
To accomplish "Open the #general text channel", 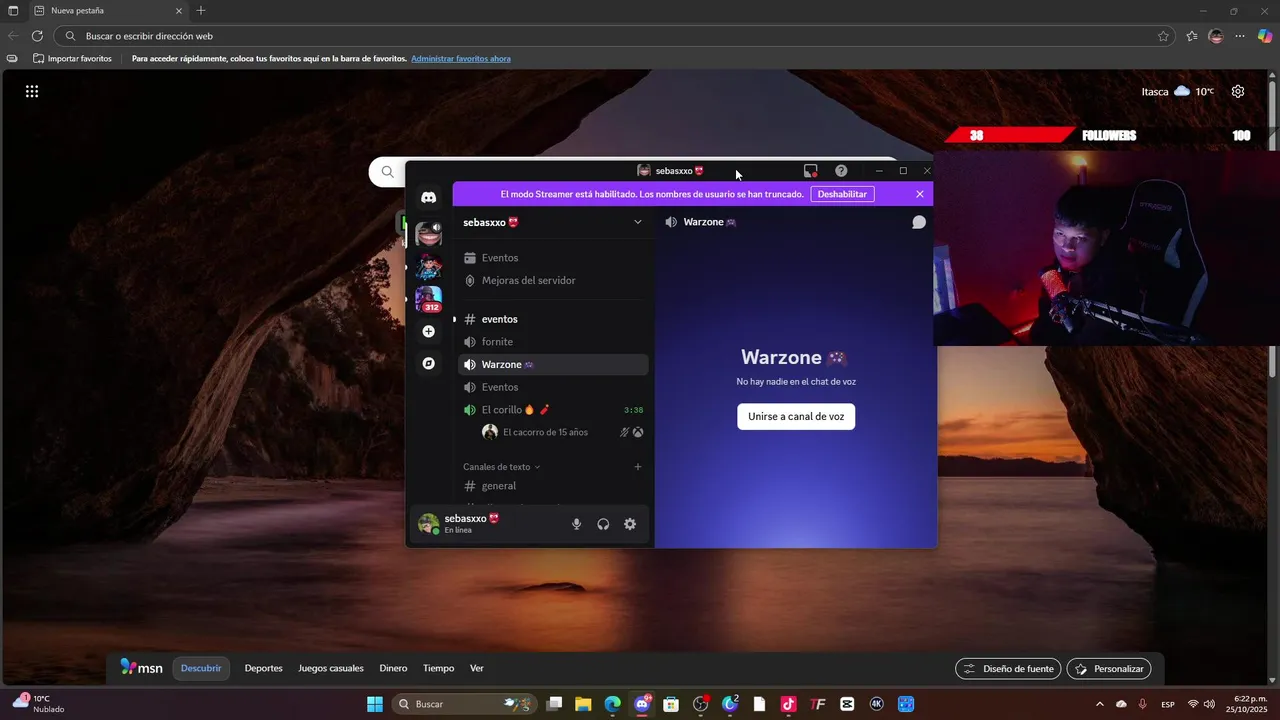I will [x=553, y=486].
